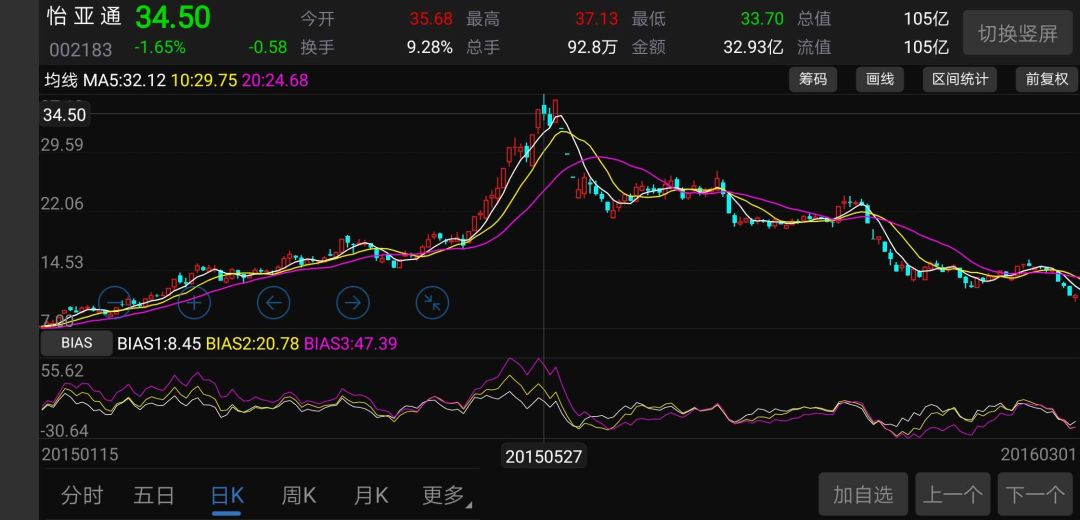Tap the zoom-out minus circle icon
Image resolution: width=1080 pixels, height=520 pixels.
(116, 302)
